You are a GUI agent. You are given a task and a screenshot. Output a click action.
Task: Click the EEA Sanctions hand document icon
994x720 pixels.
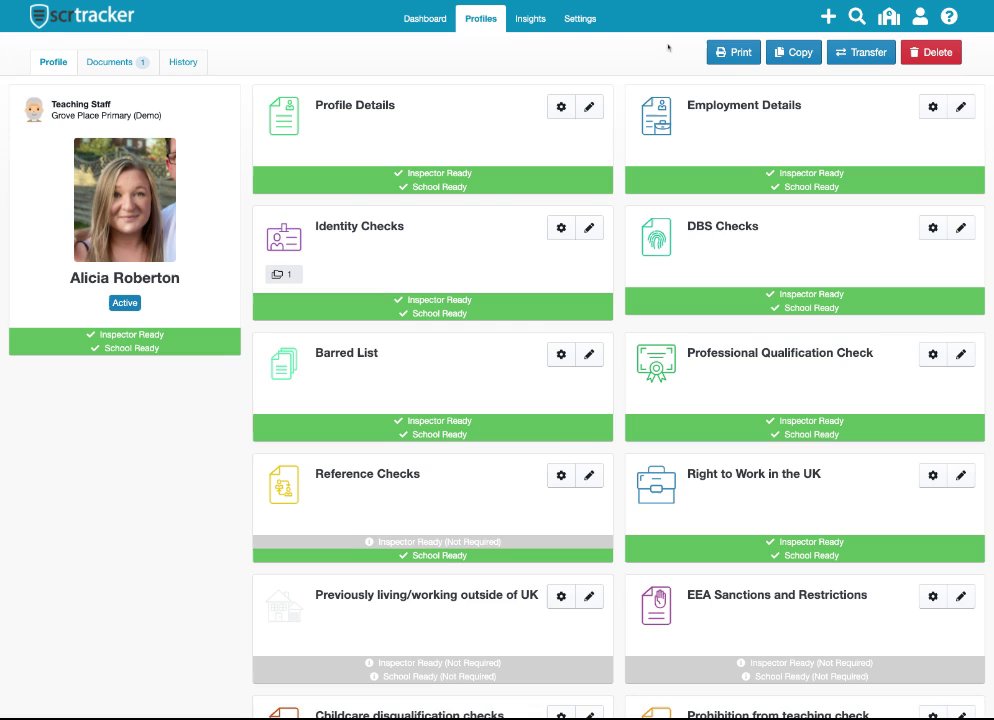click(656, 606)
